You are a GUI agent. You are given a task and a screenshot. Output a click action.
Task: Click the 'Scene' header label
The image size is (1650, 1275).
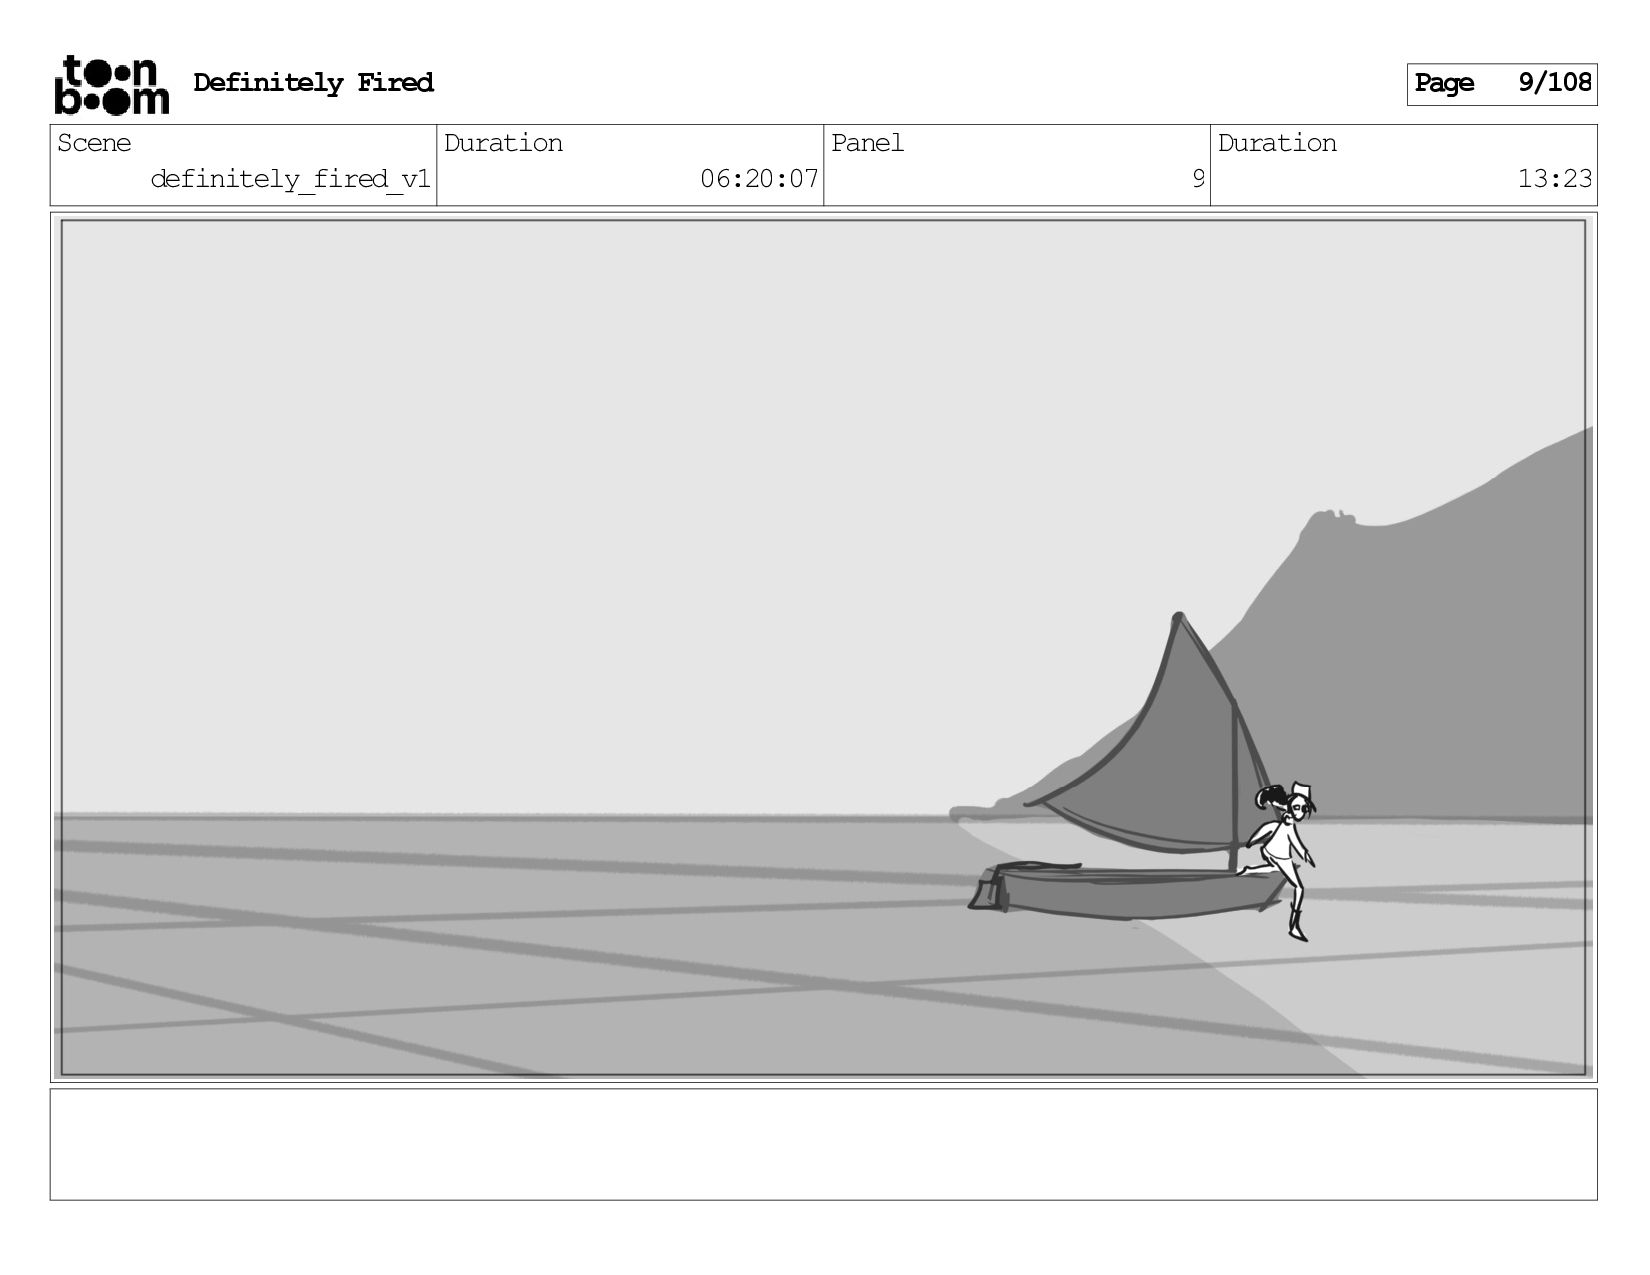tap(94, 143)
